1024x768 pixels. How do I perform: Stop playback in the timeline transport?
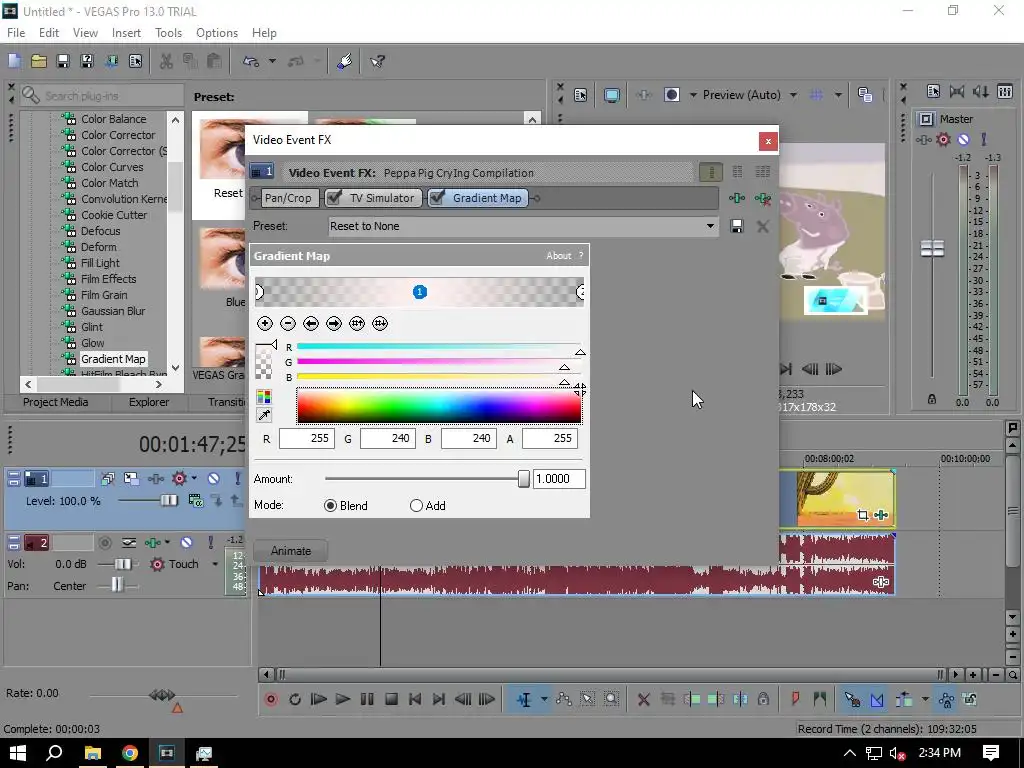click(391, 699)
